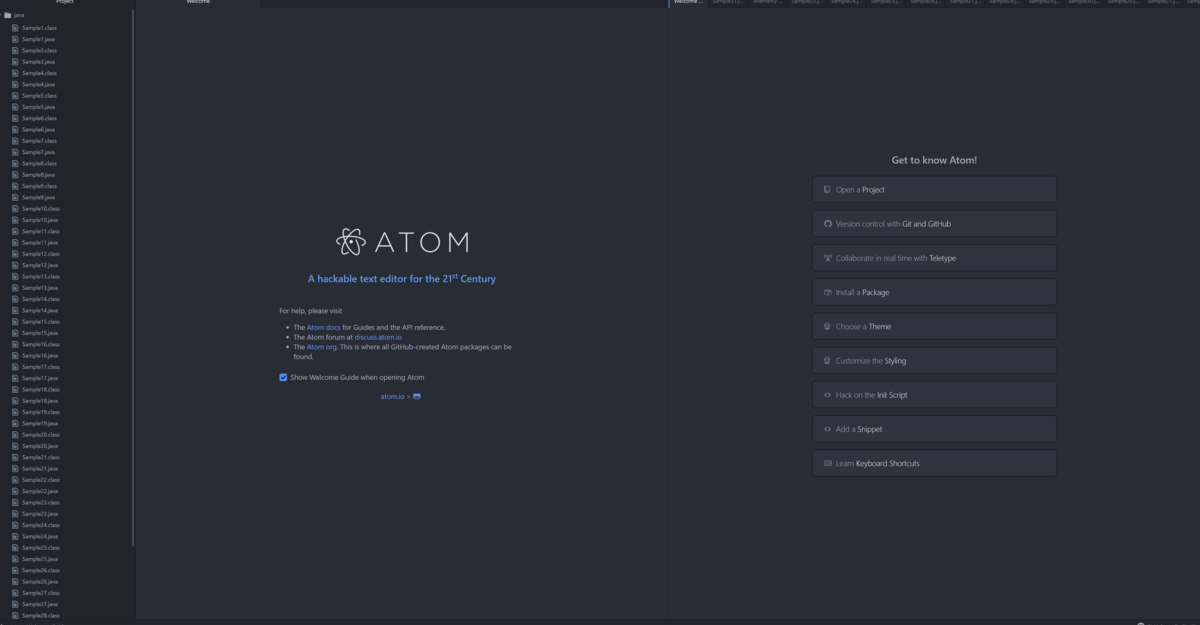Image resolution: width=1200 pixels, height=625 pixels.
Task: Open the Atom org link
Action: pos(322,347)
